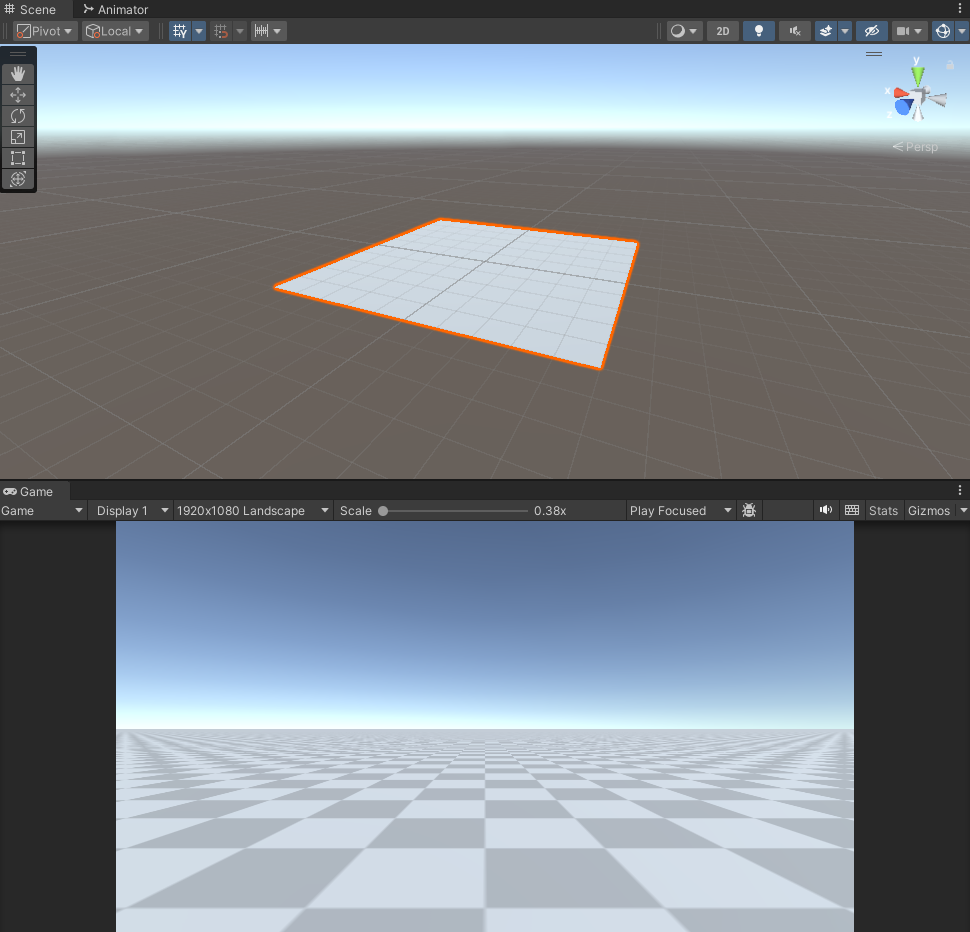Screen dimensions: 970x932
Task: Toggle 2D view mode
Action: point(722,31)
